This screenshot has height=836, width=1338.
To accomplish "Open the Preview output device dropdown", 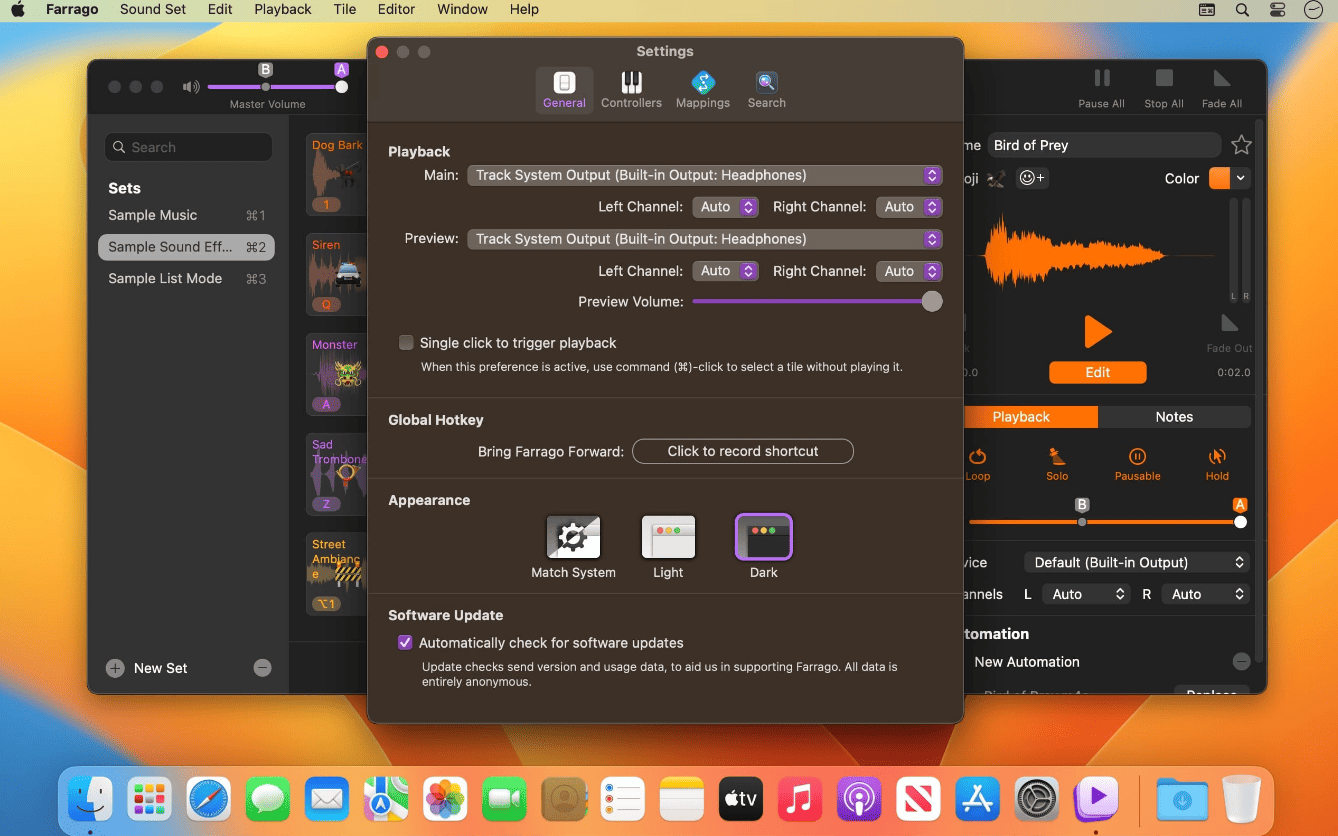I will [x=704, y=239].
